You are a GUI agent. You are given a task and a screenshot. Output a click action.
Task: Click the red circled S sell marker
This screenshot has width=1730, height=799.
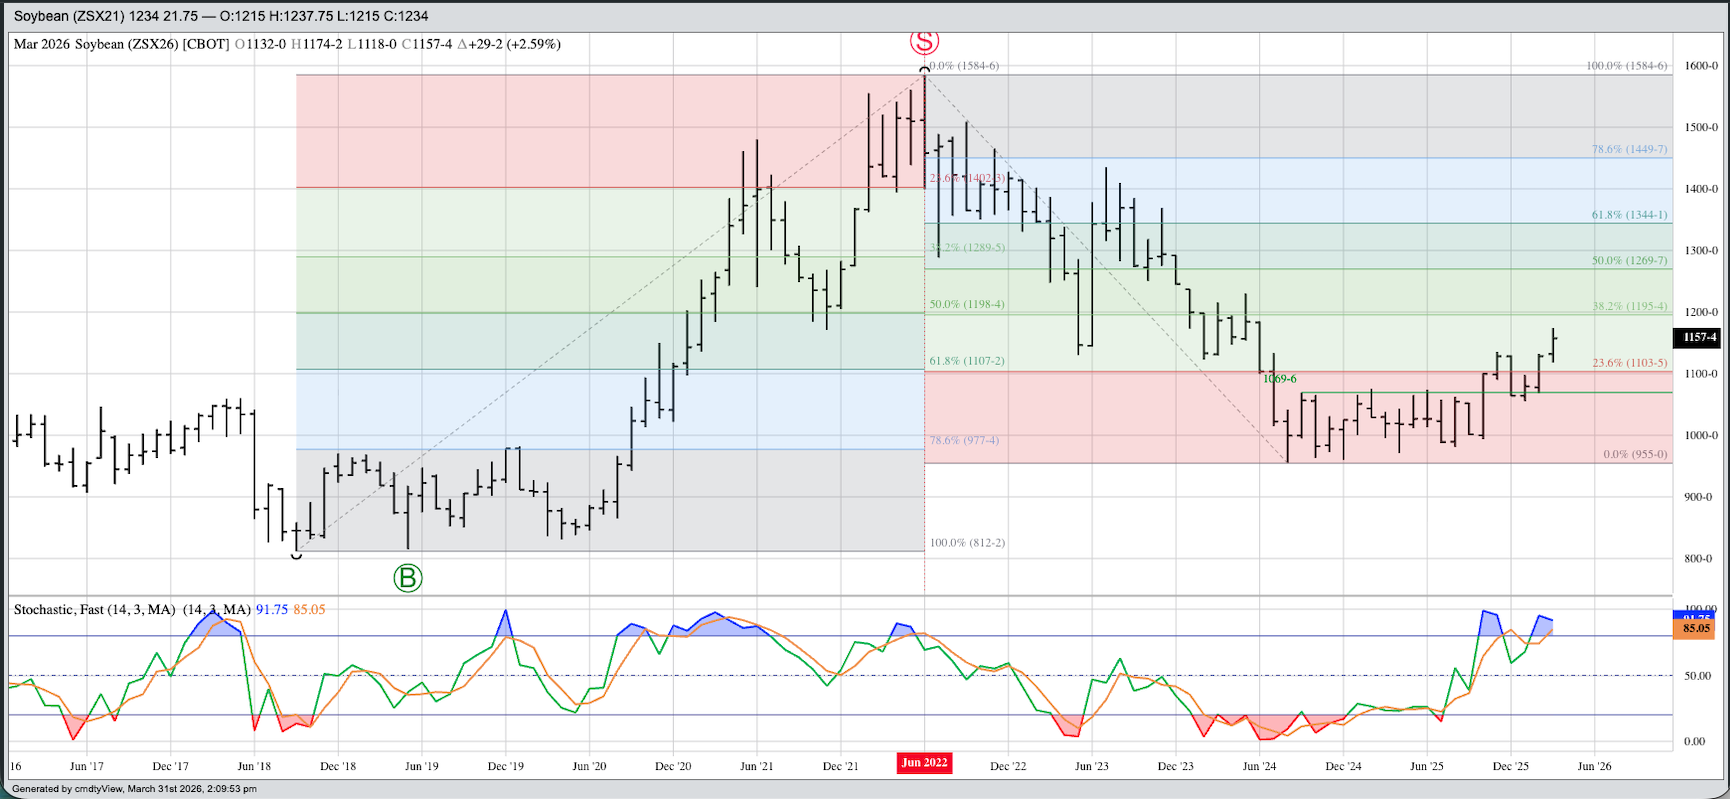pos(924,42)
